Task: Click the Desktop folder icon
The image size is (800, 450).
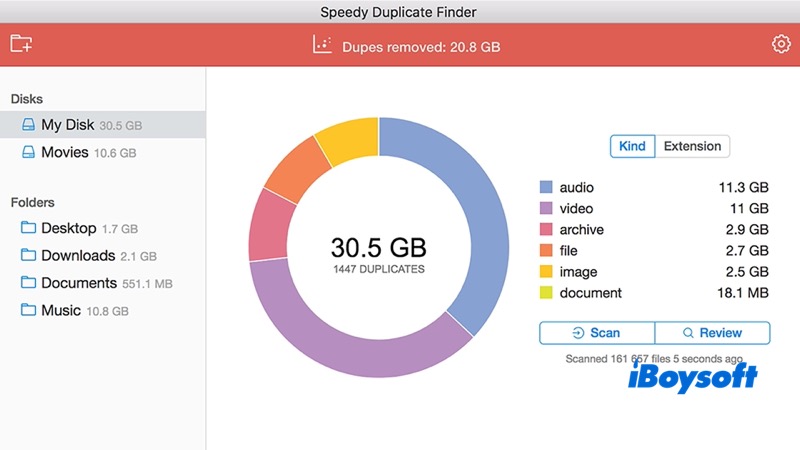Action: click(x=28, y=228)
